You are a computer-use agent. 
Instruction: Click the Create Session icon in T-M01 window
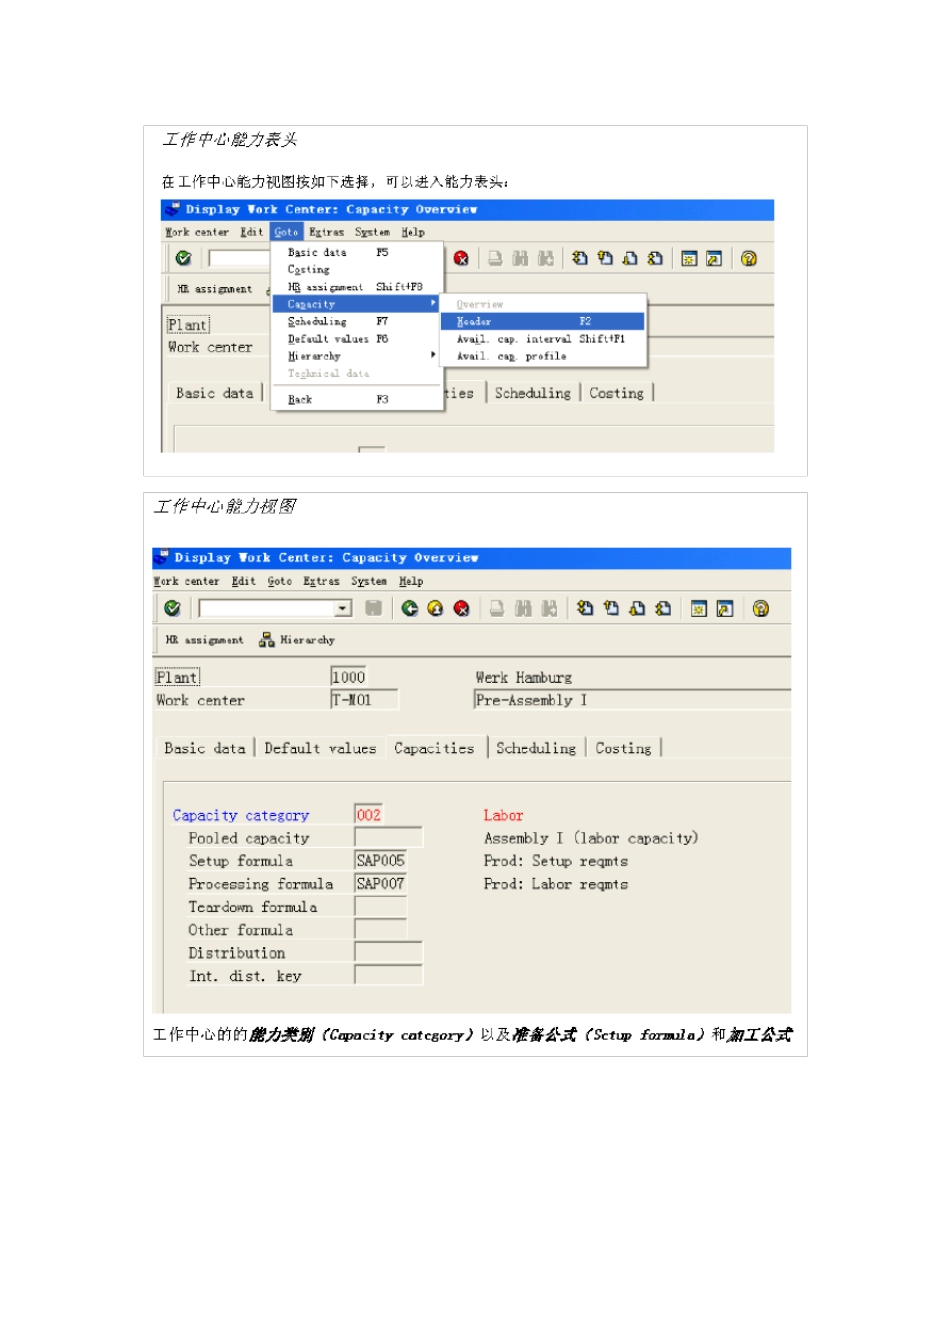(699, 608)
